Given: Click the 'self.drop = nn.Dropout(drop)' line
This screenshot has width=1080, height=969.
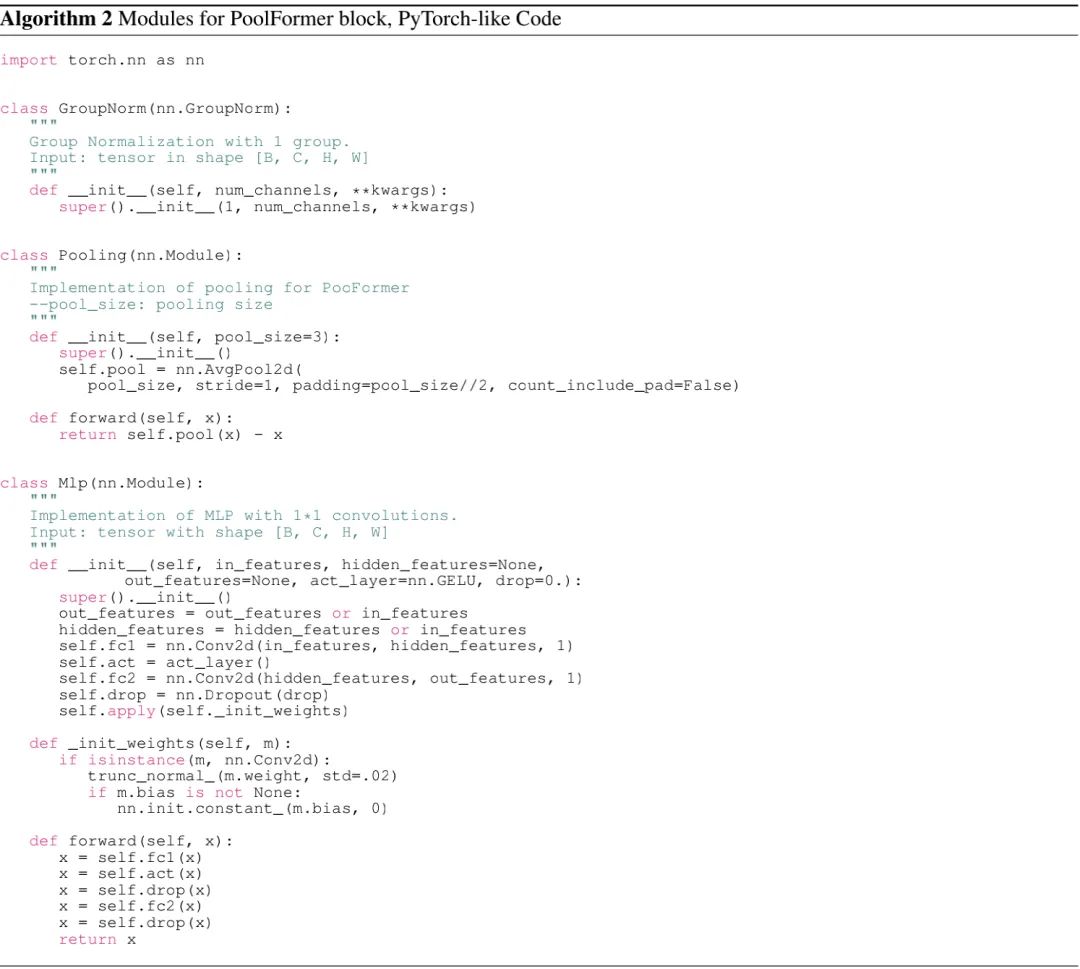Looking at the screenshot, I should click(194, 695).
